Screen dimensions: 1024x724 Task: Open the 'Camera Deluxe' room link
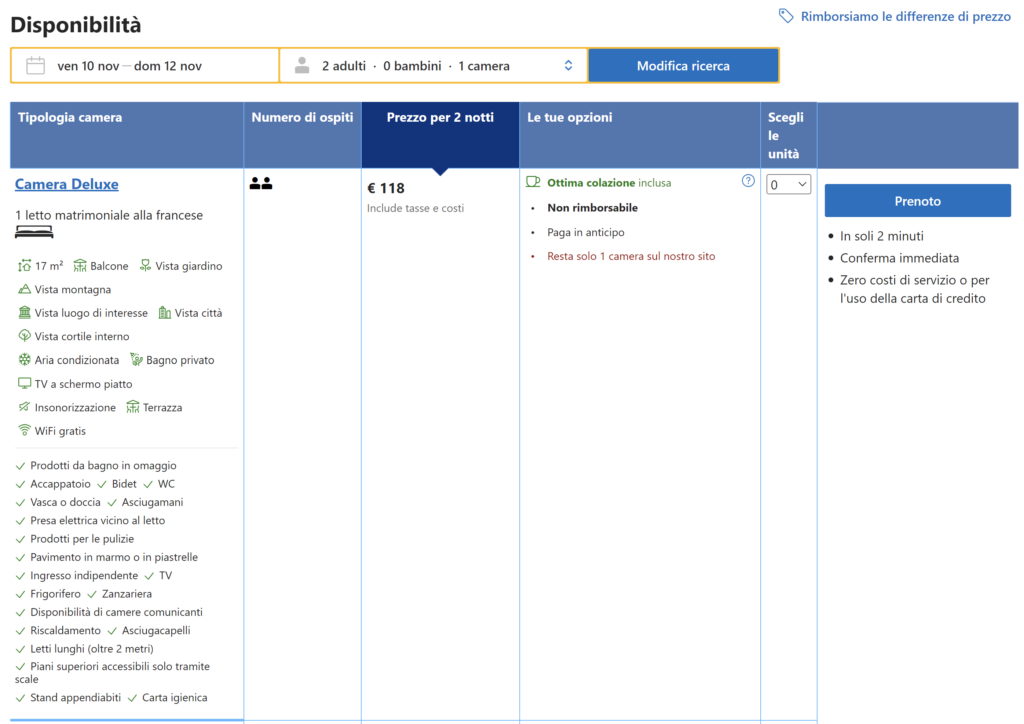(x=67, y=184)
